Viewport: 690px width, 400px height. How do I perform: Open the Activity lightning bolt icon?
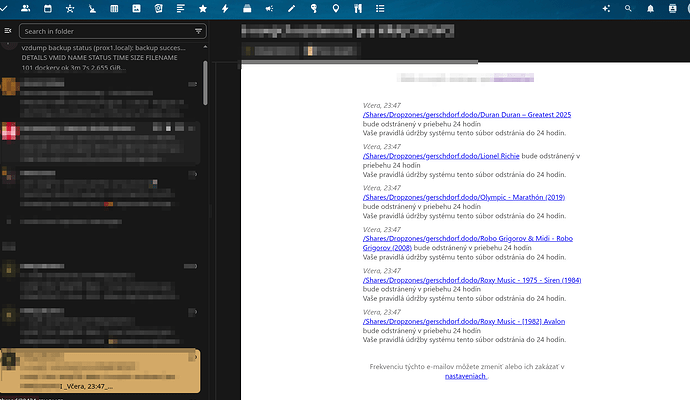[224, 8]
